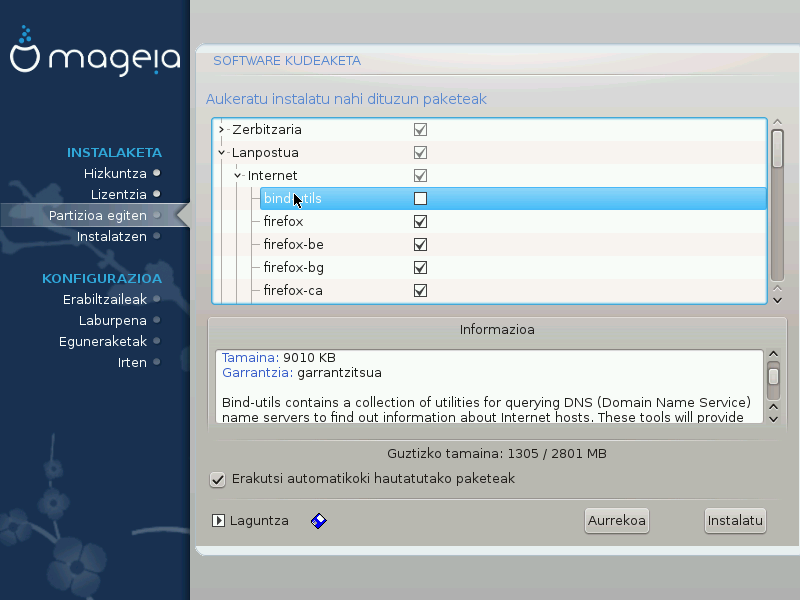Viewport: 800px width, 600px height.
Task: Uncheck the firefox-be package checkbox
Action: point(420,245)
